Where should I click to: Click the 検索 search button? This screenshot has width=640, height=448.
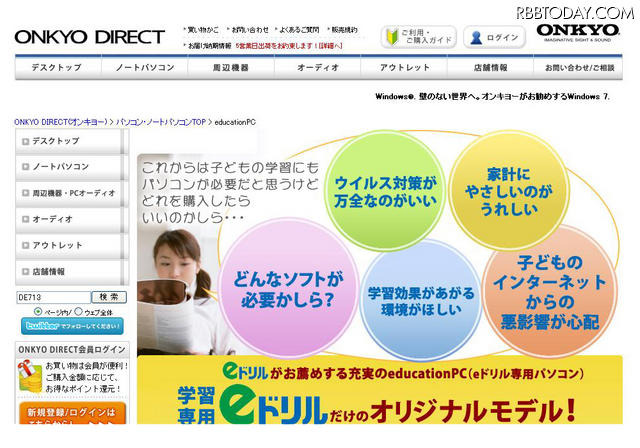[109, 297]
